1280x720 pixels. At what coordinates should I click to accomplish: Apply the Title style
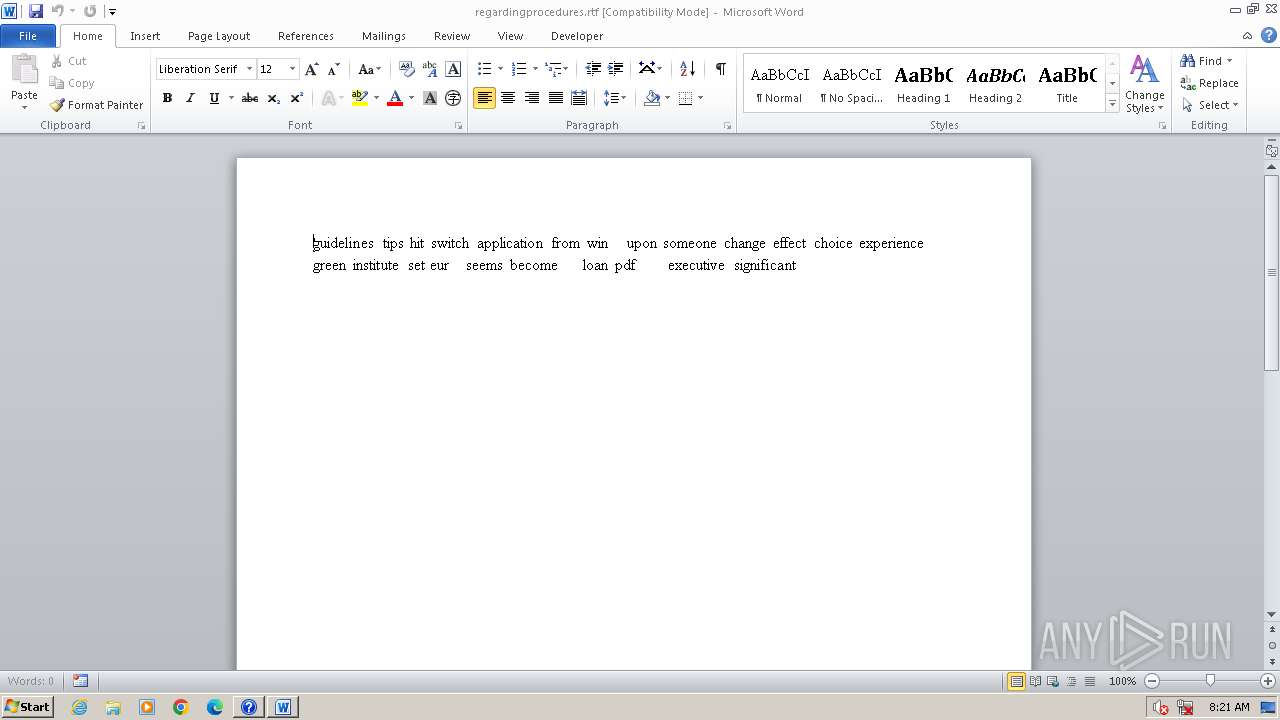[x=1067, y=84]
